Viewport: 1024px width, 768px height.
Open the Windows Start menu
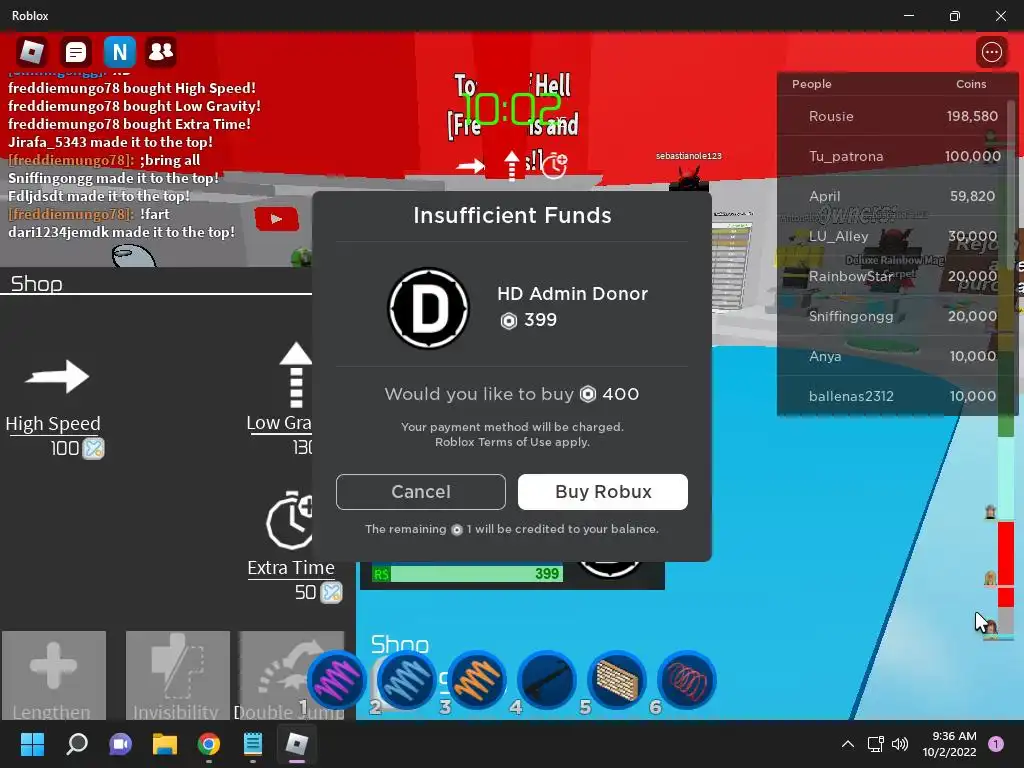point(32,744)
